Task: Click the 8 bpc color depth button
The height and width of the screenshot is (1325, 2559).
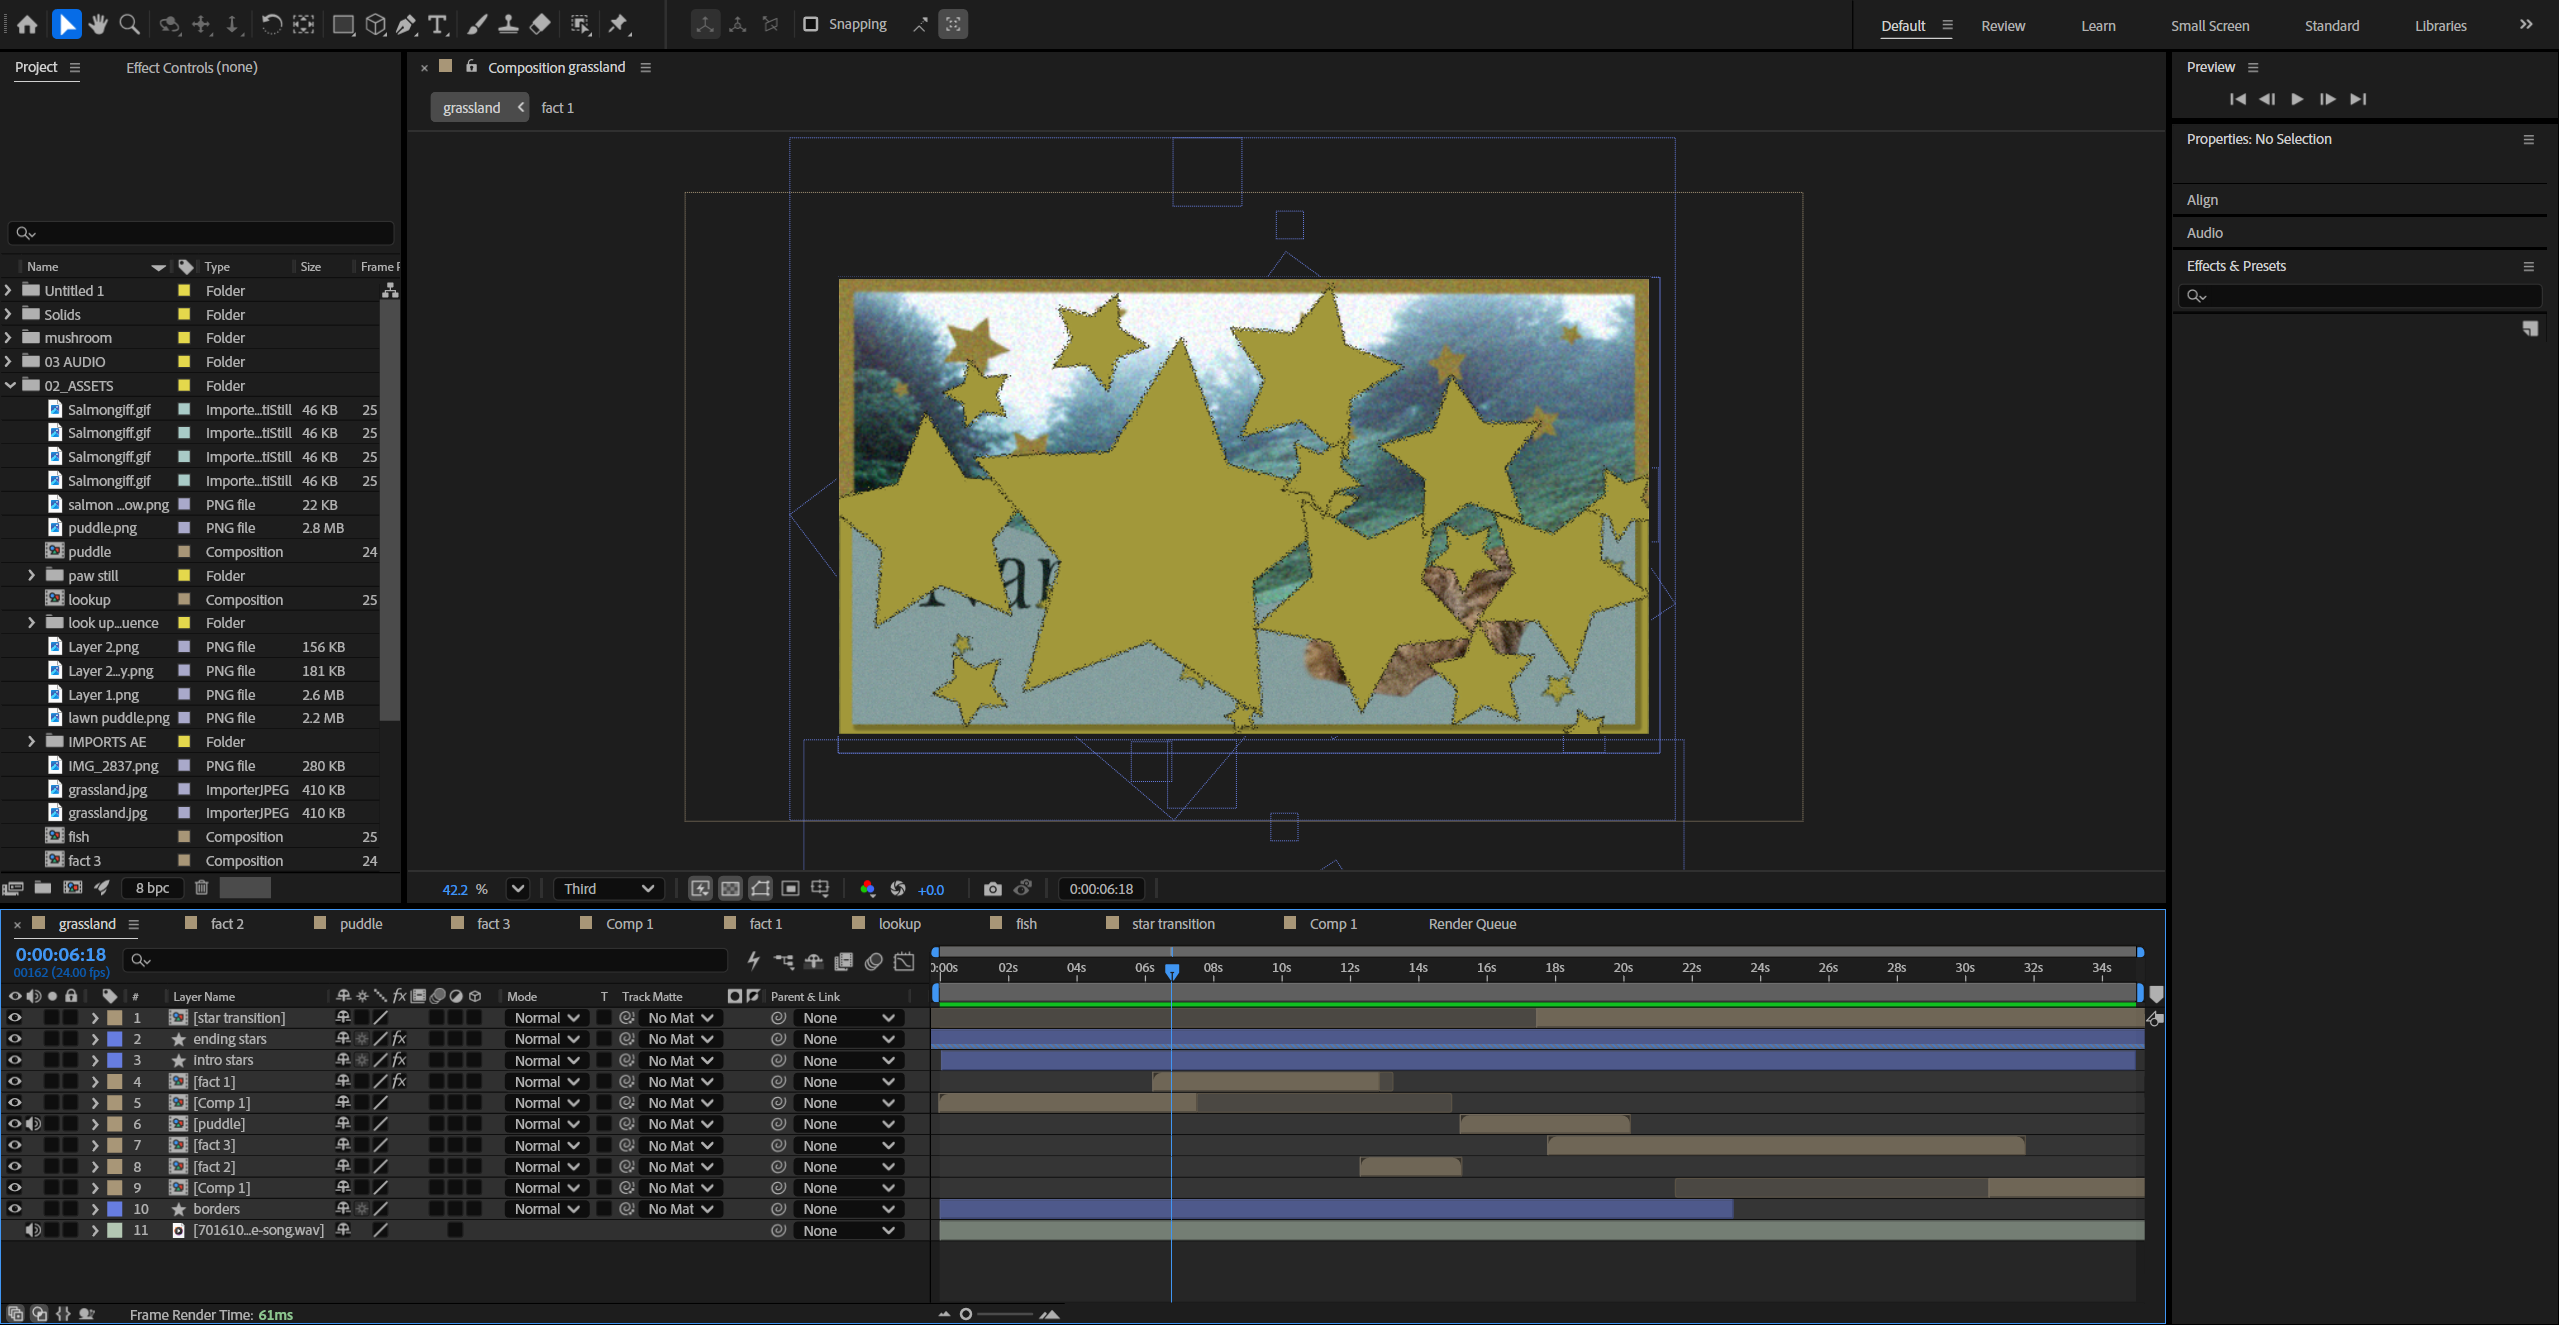Action: tap(152, 888)
